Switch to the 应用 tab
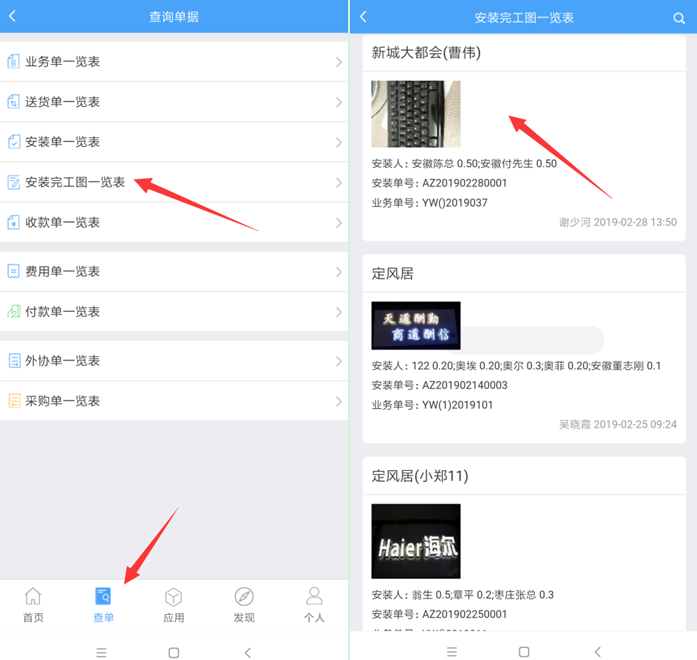 (x=173, y=604)
